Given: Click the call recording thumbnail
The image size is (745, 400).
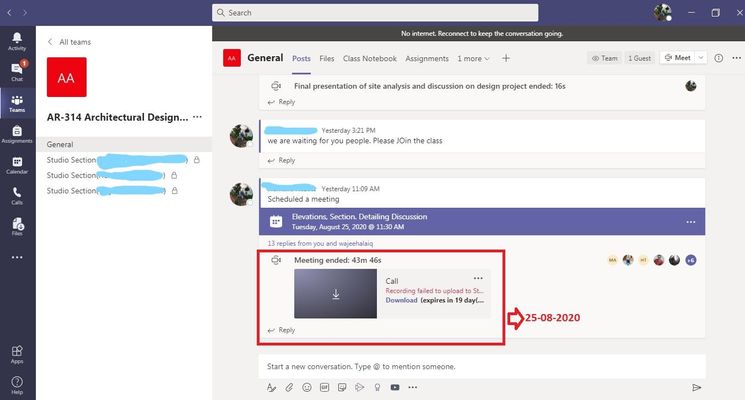Looking at the screenshot, I should tap(335, 294).
